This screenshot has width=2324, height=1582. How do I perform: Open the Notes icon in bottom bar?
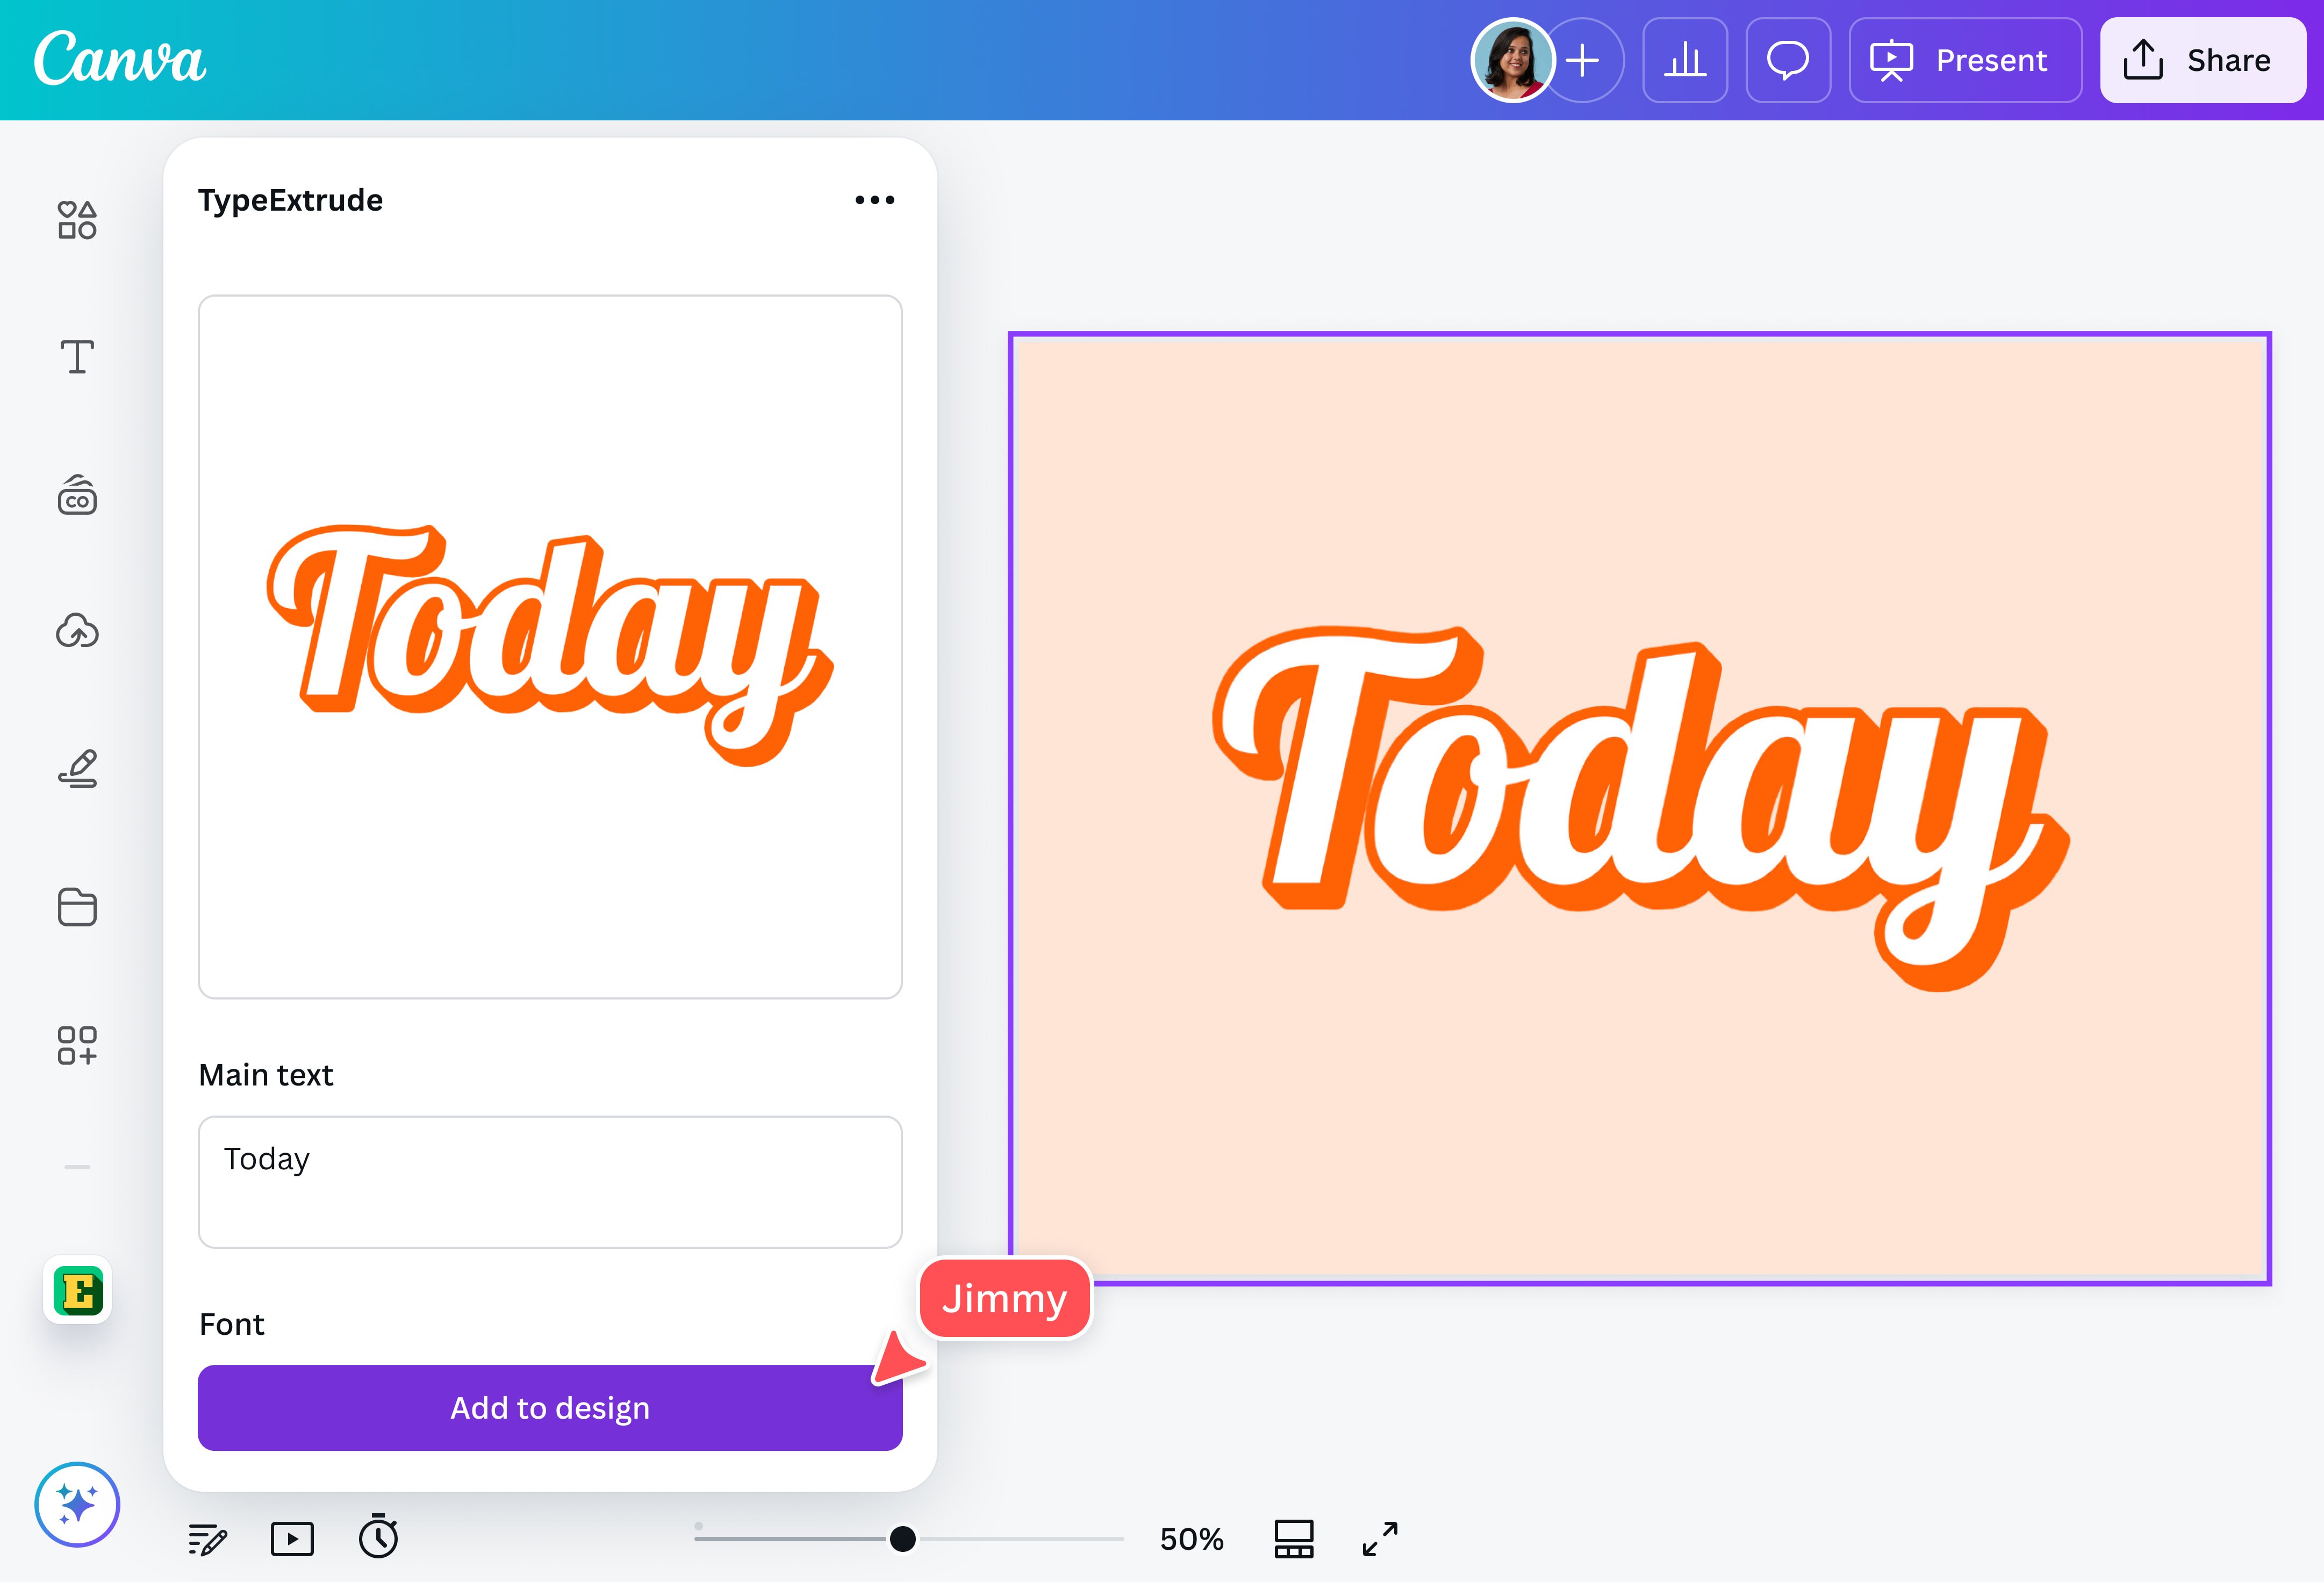(x=208, y=1539)
